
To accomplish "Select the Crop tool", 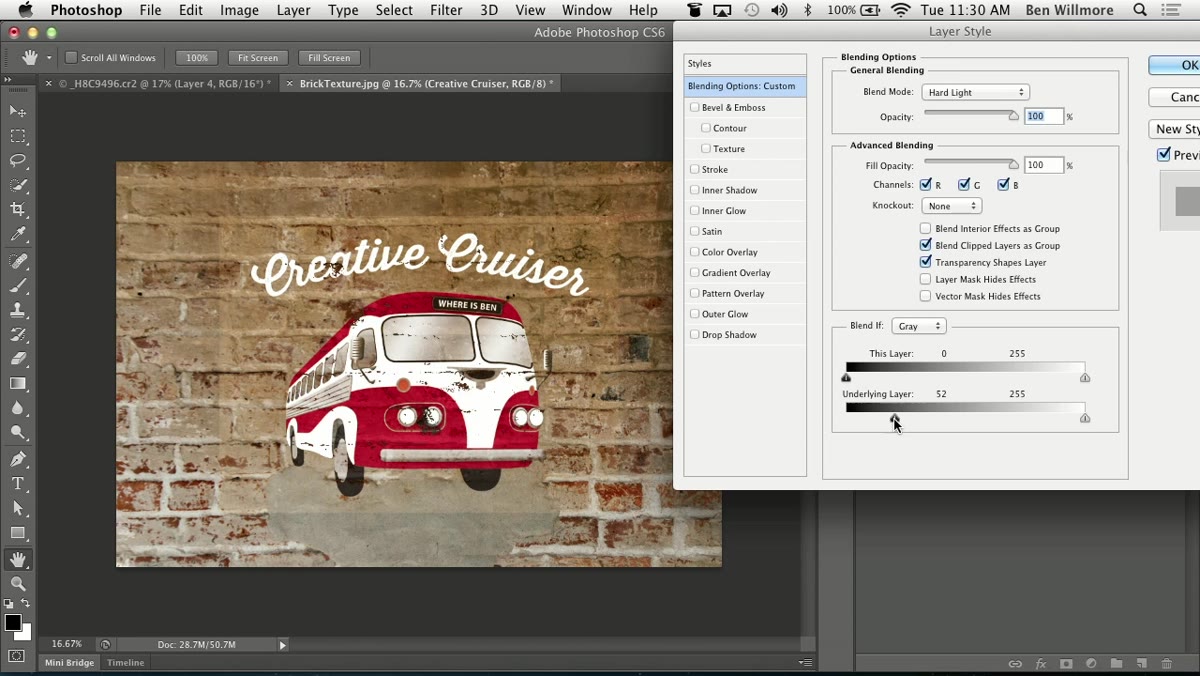I will pyautogui.click(x=18, y=210).
